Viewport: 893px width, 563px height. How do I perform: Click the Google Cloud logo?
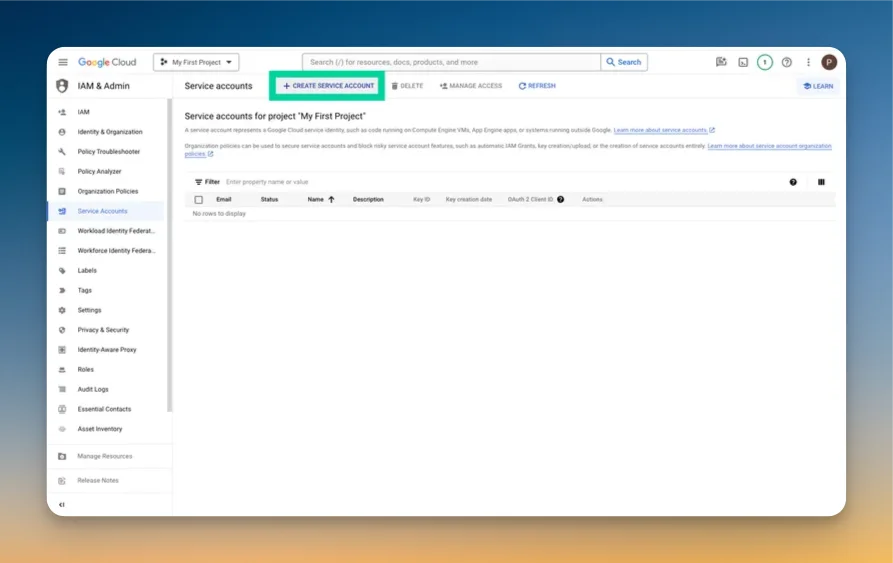coord(107,62)
